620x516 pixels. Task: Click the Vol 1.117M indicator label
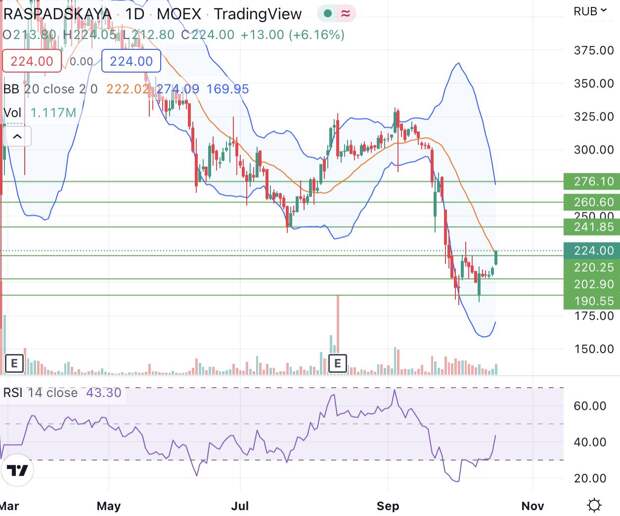40,113
